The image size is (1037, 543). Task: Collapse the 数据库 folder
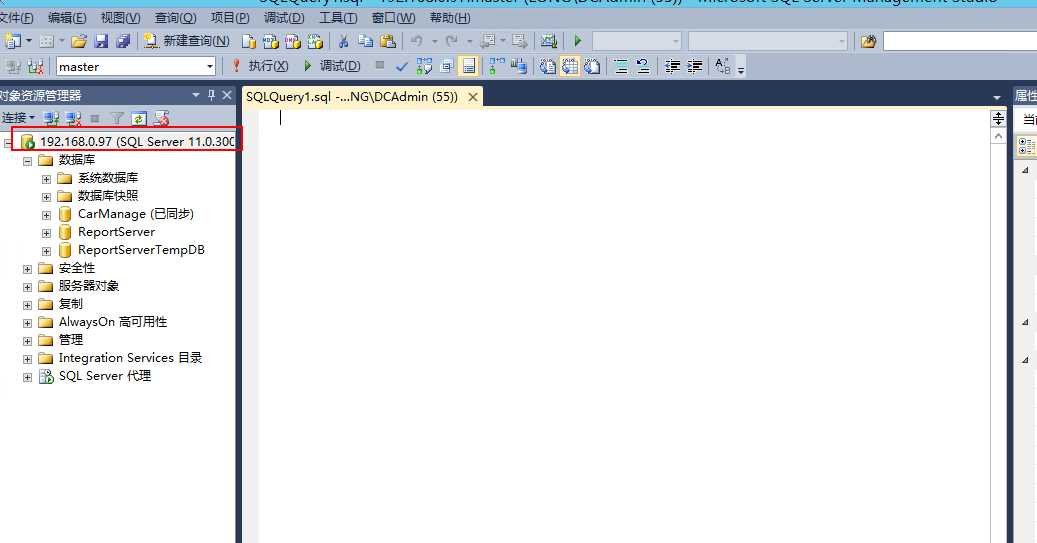[27, 161]
